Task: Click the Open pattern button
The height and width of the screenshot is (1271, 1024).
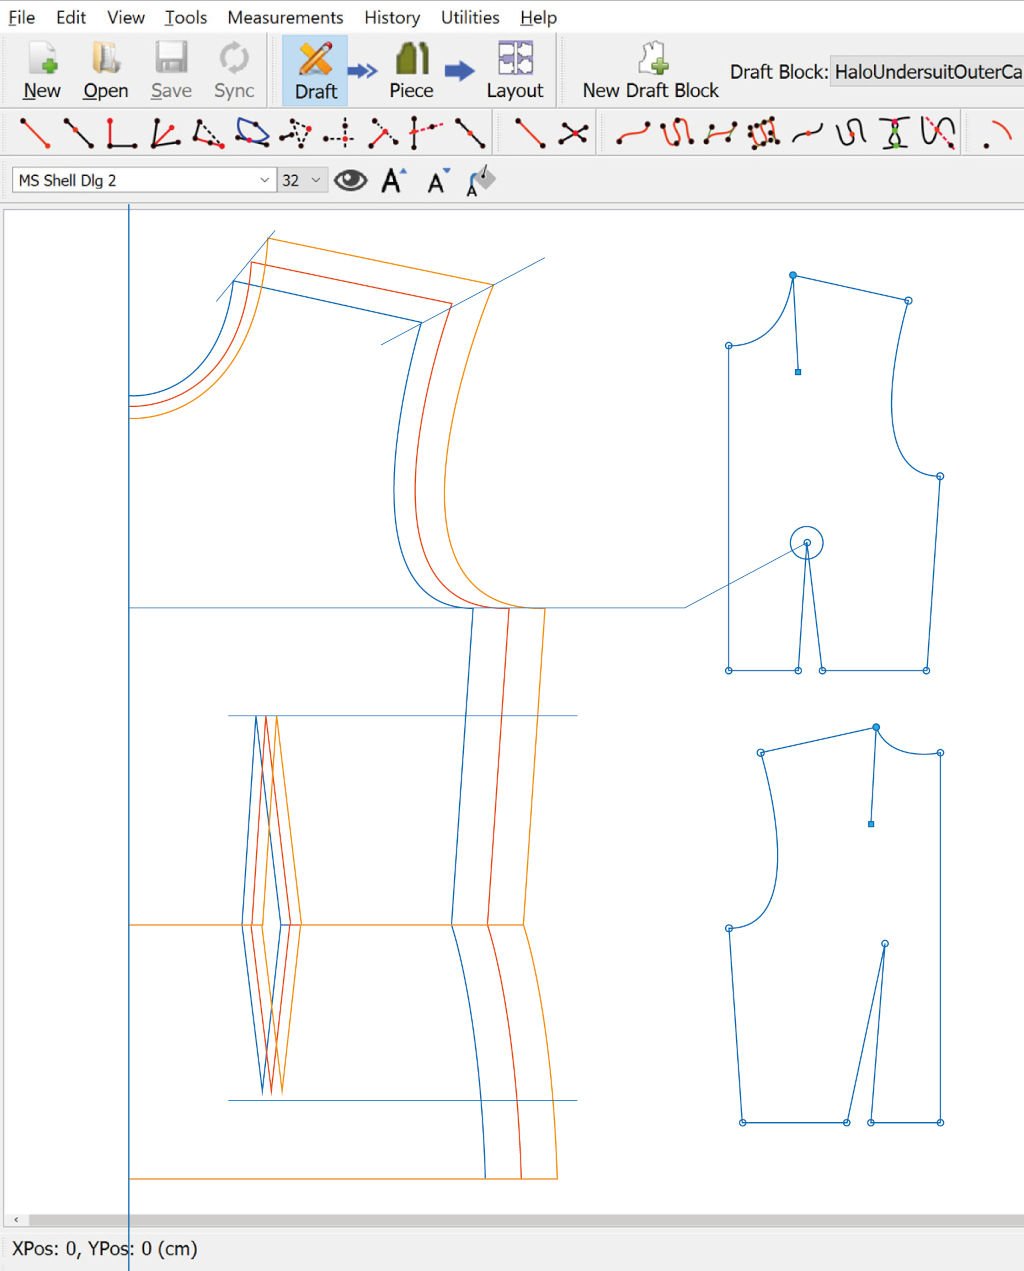Action: coord(105,70)
